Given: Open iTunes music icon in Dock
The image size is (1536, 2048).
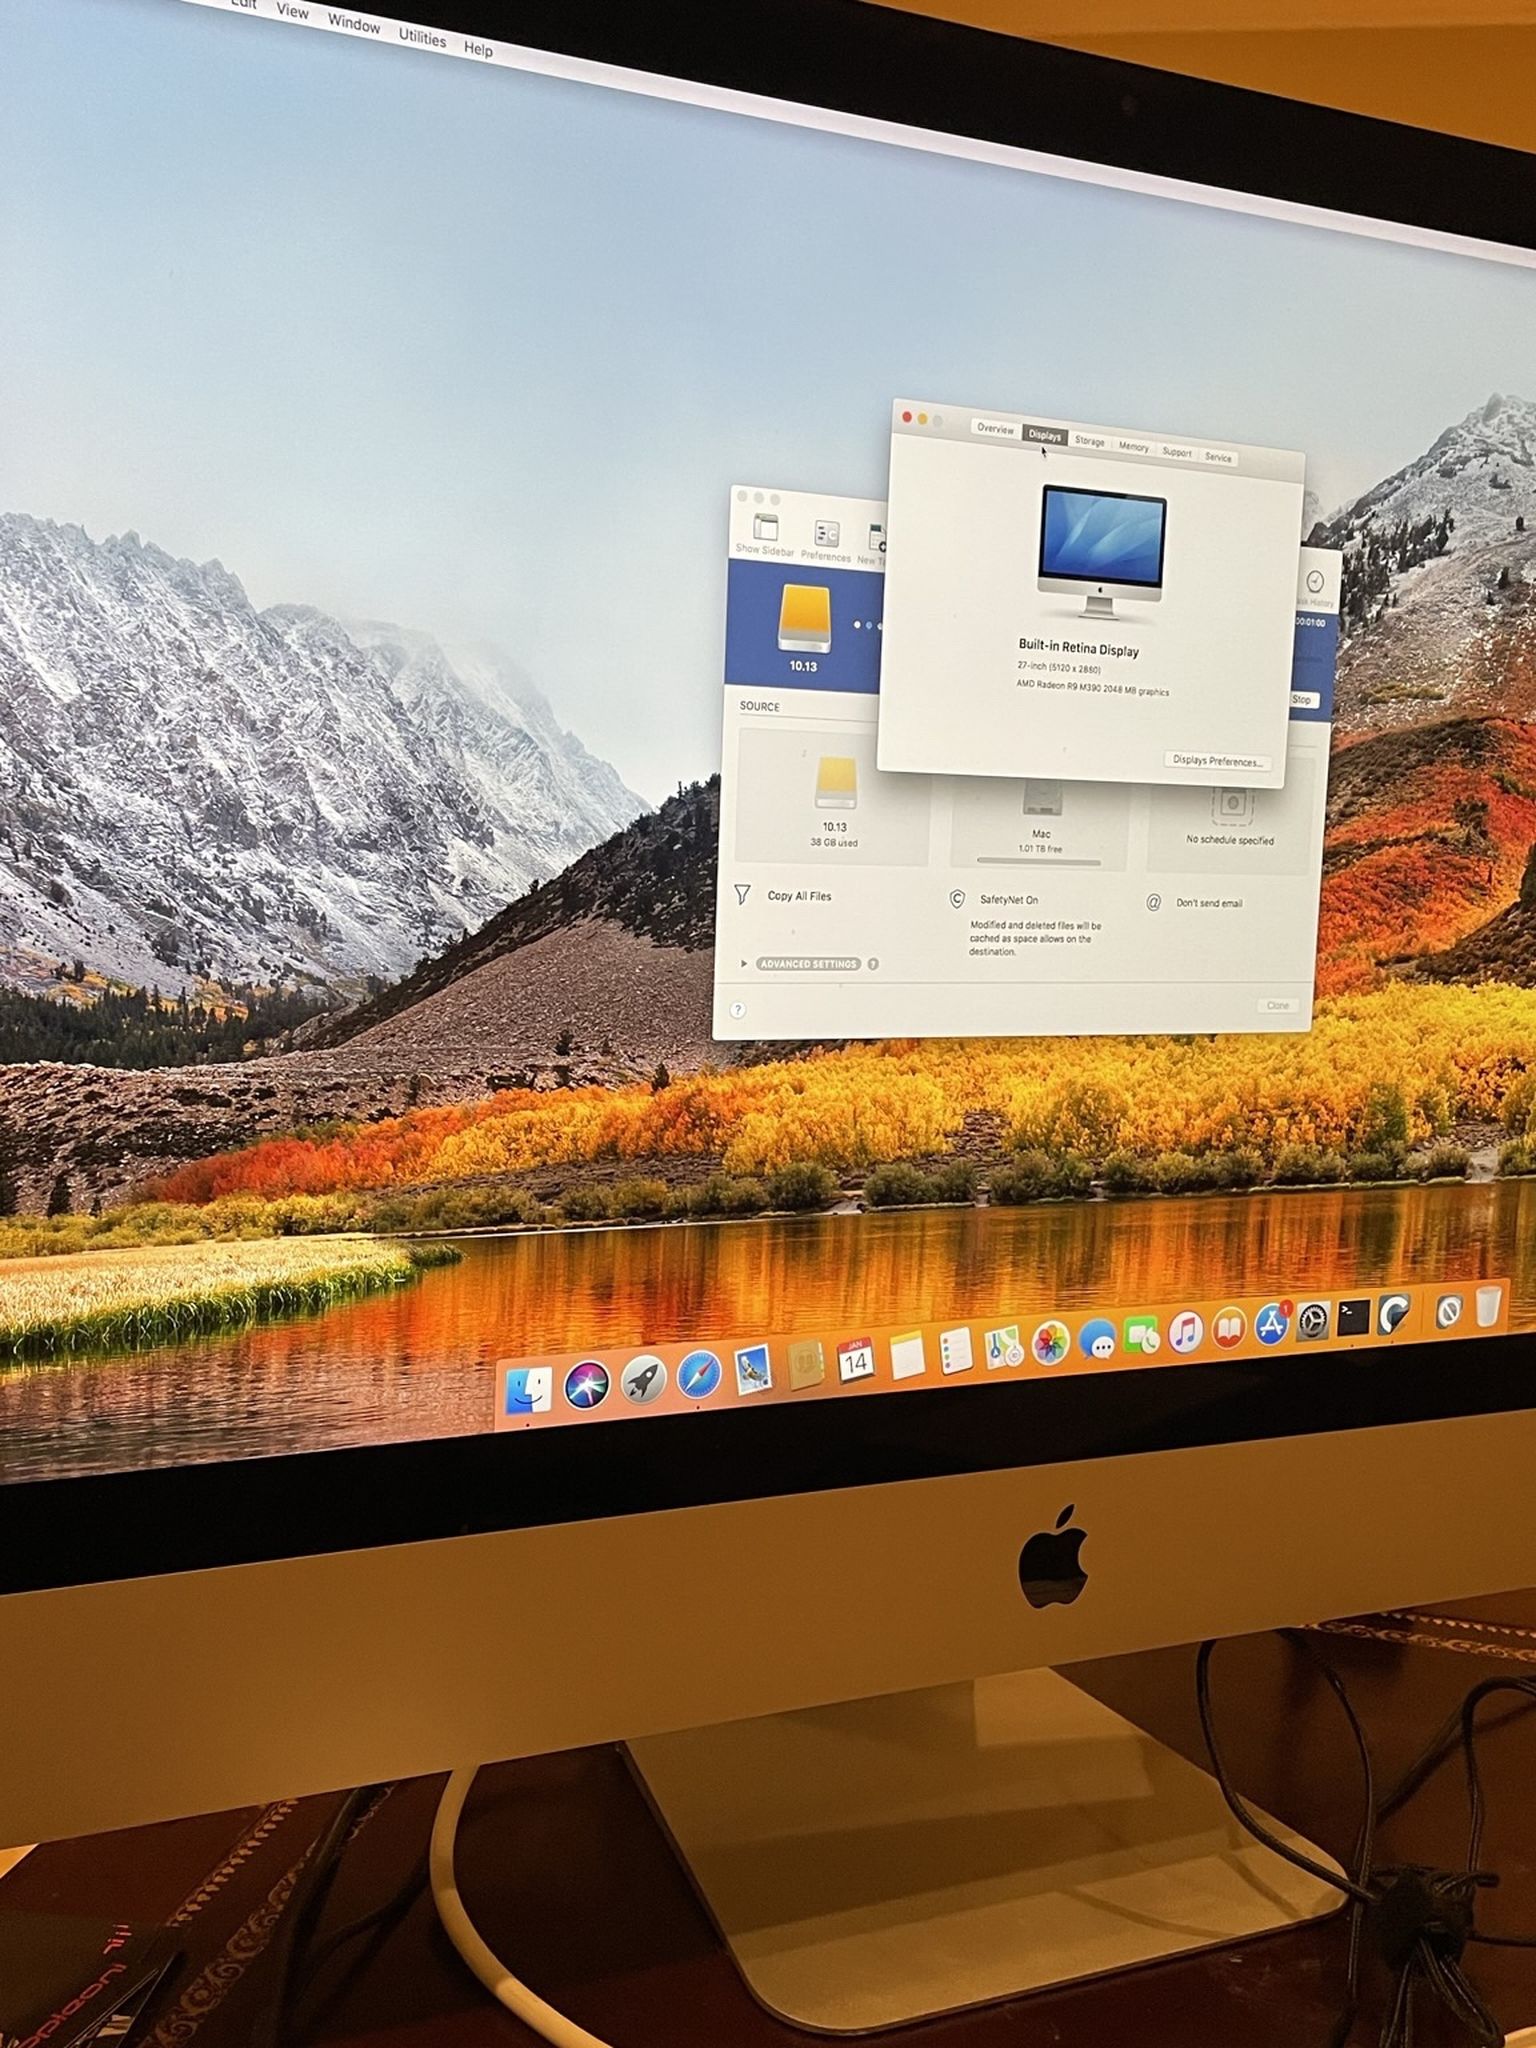Looking at the screenshot, I should [x=1186, y=1332].
